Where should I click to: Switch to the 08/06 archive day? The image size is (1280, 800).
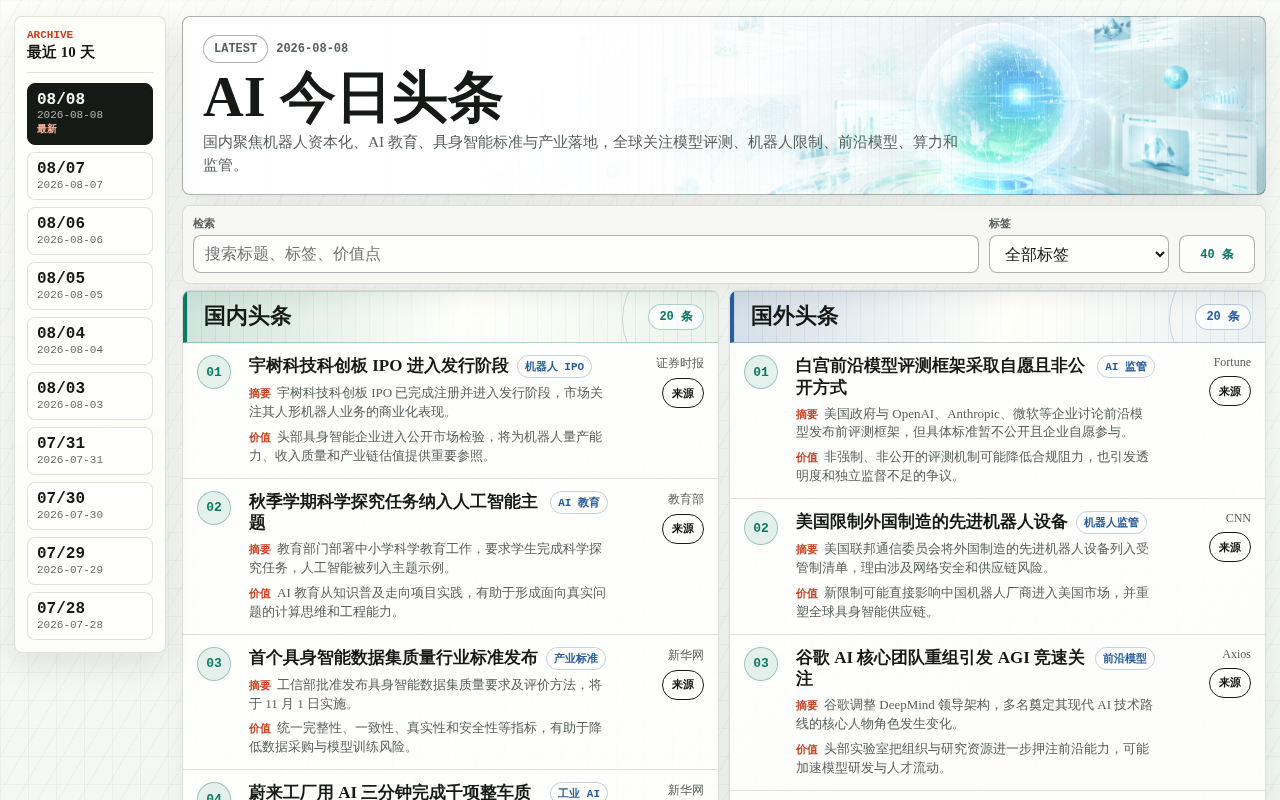point(90,231)
